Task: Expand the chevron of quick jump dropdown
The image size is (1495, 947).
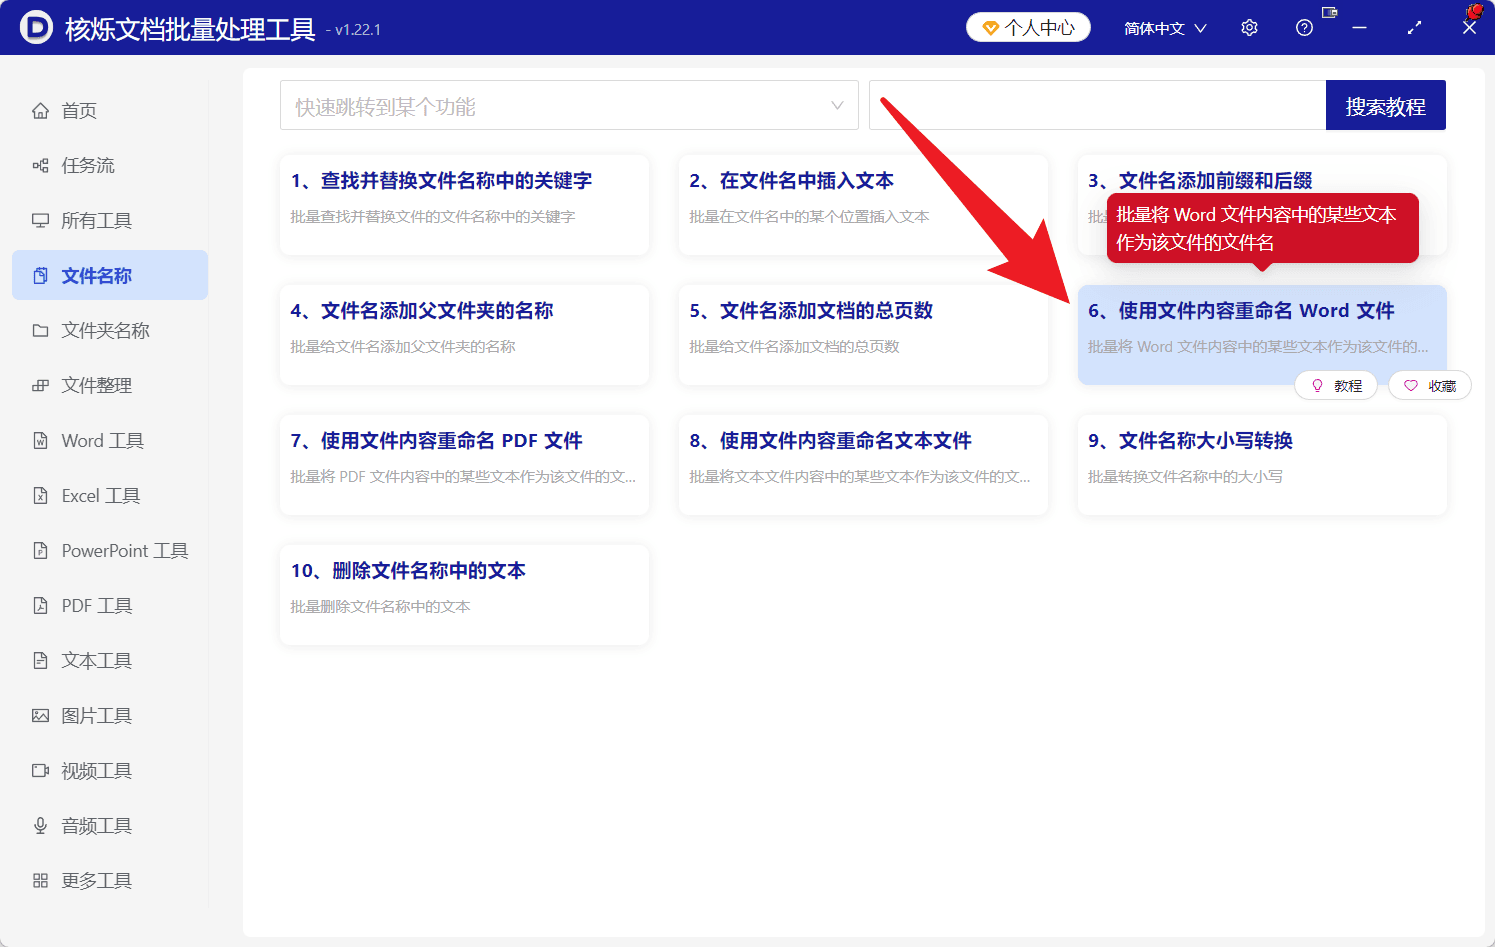Action: (837, 105)
